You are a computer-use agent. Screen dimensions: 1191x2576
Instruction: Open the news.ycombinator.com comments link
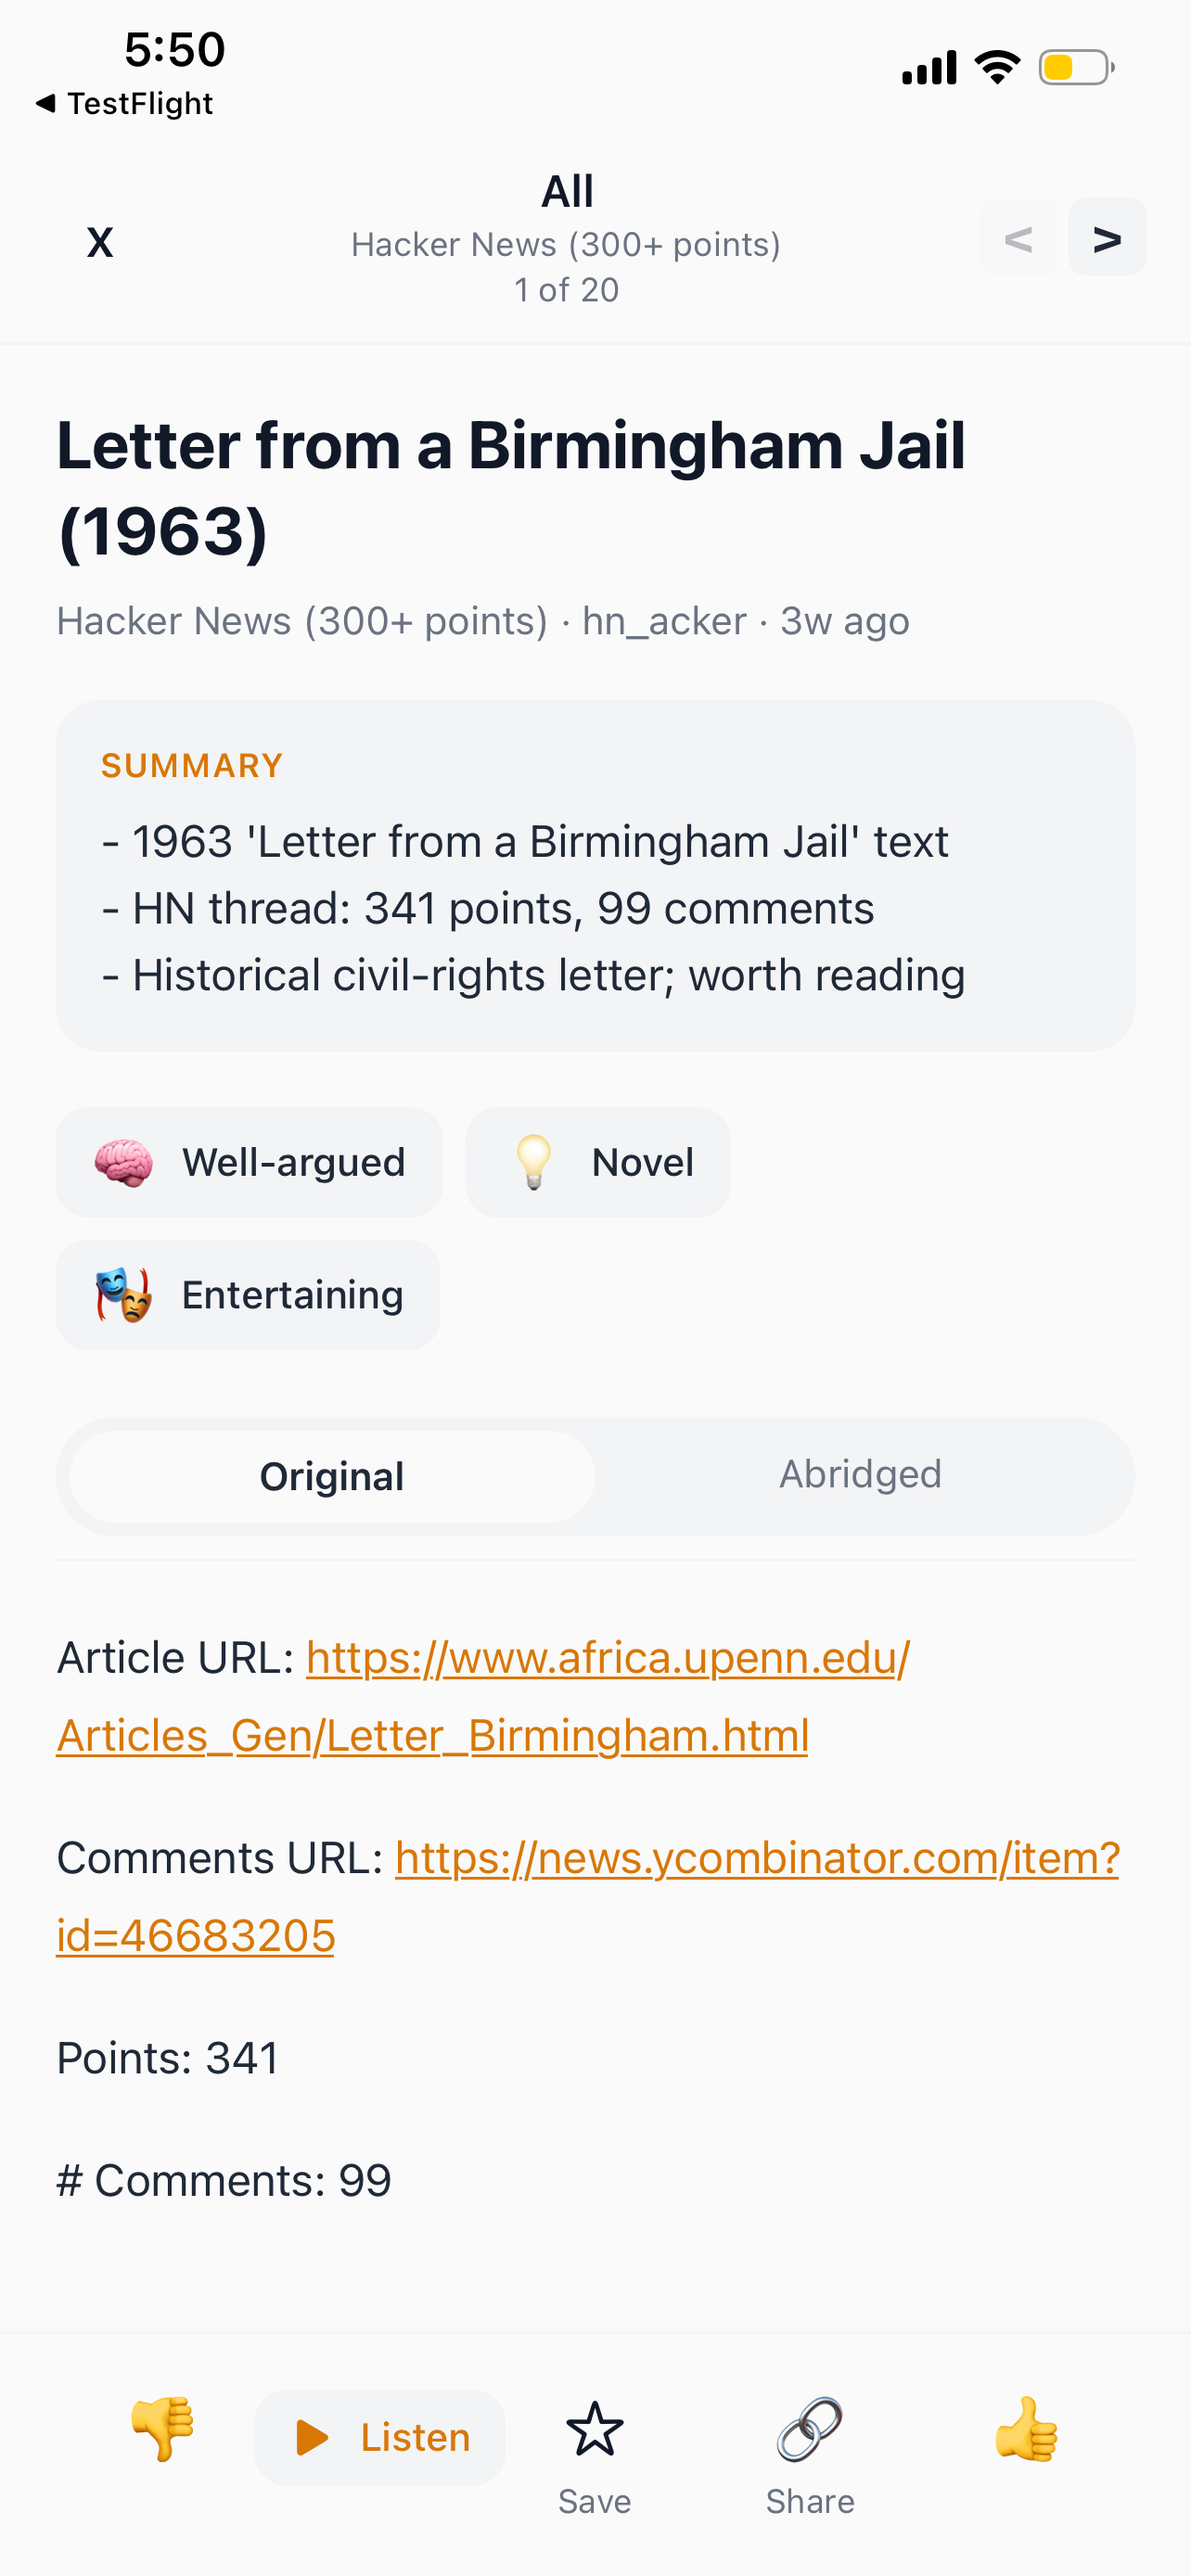(x=757, y=1858)
